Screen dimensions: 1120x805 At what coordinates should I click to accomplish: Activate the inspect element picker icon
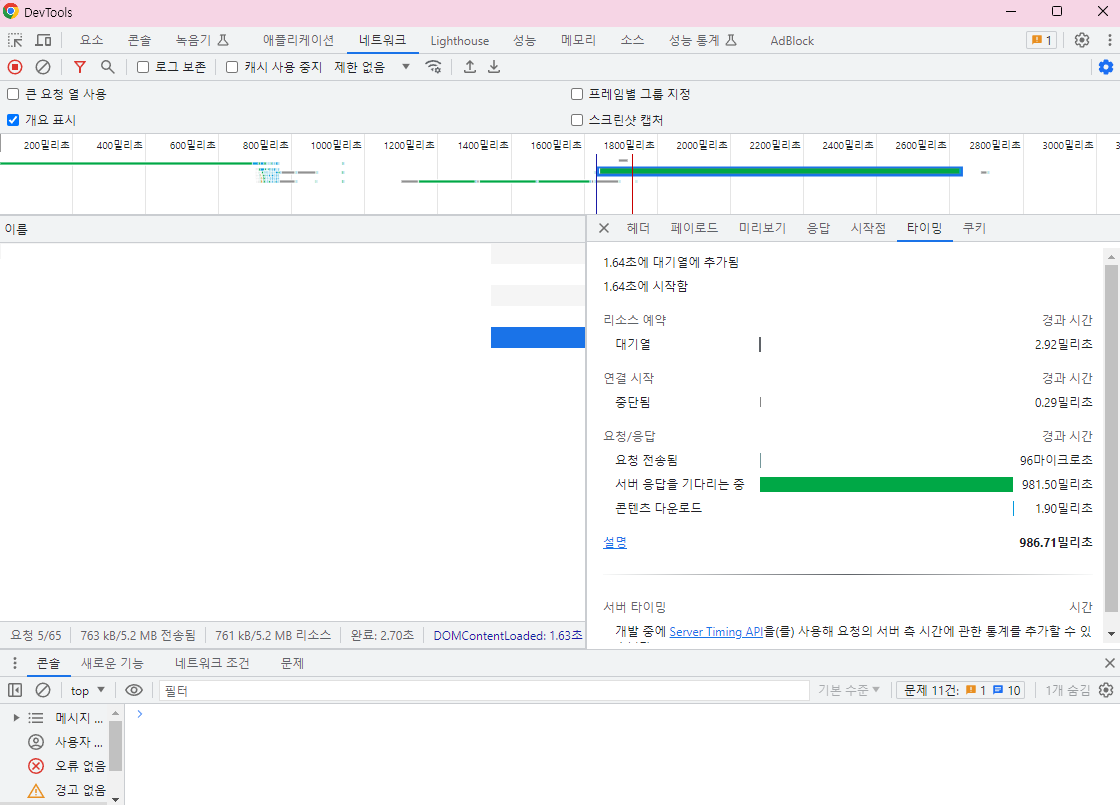(15, 40)
